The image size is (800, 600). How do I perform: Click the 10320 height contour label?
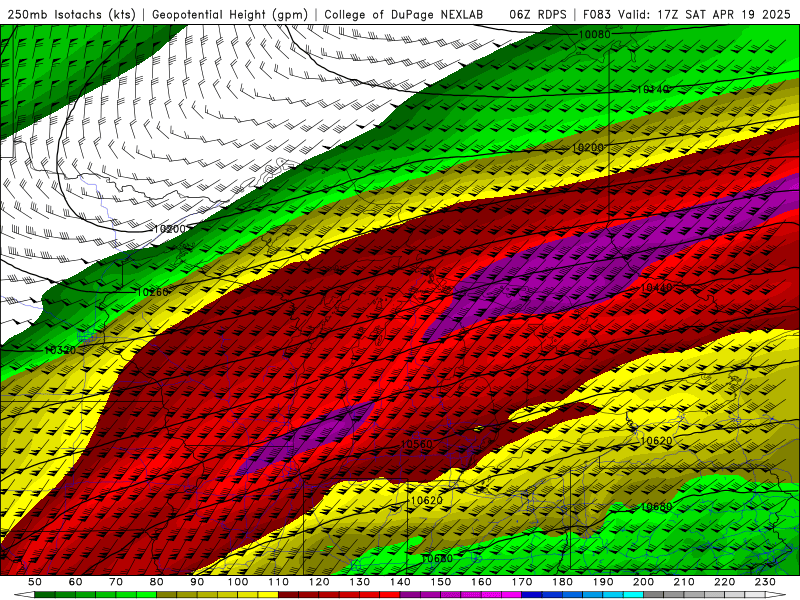[x=60, y=350]
